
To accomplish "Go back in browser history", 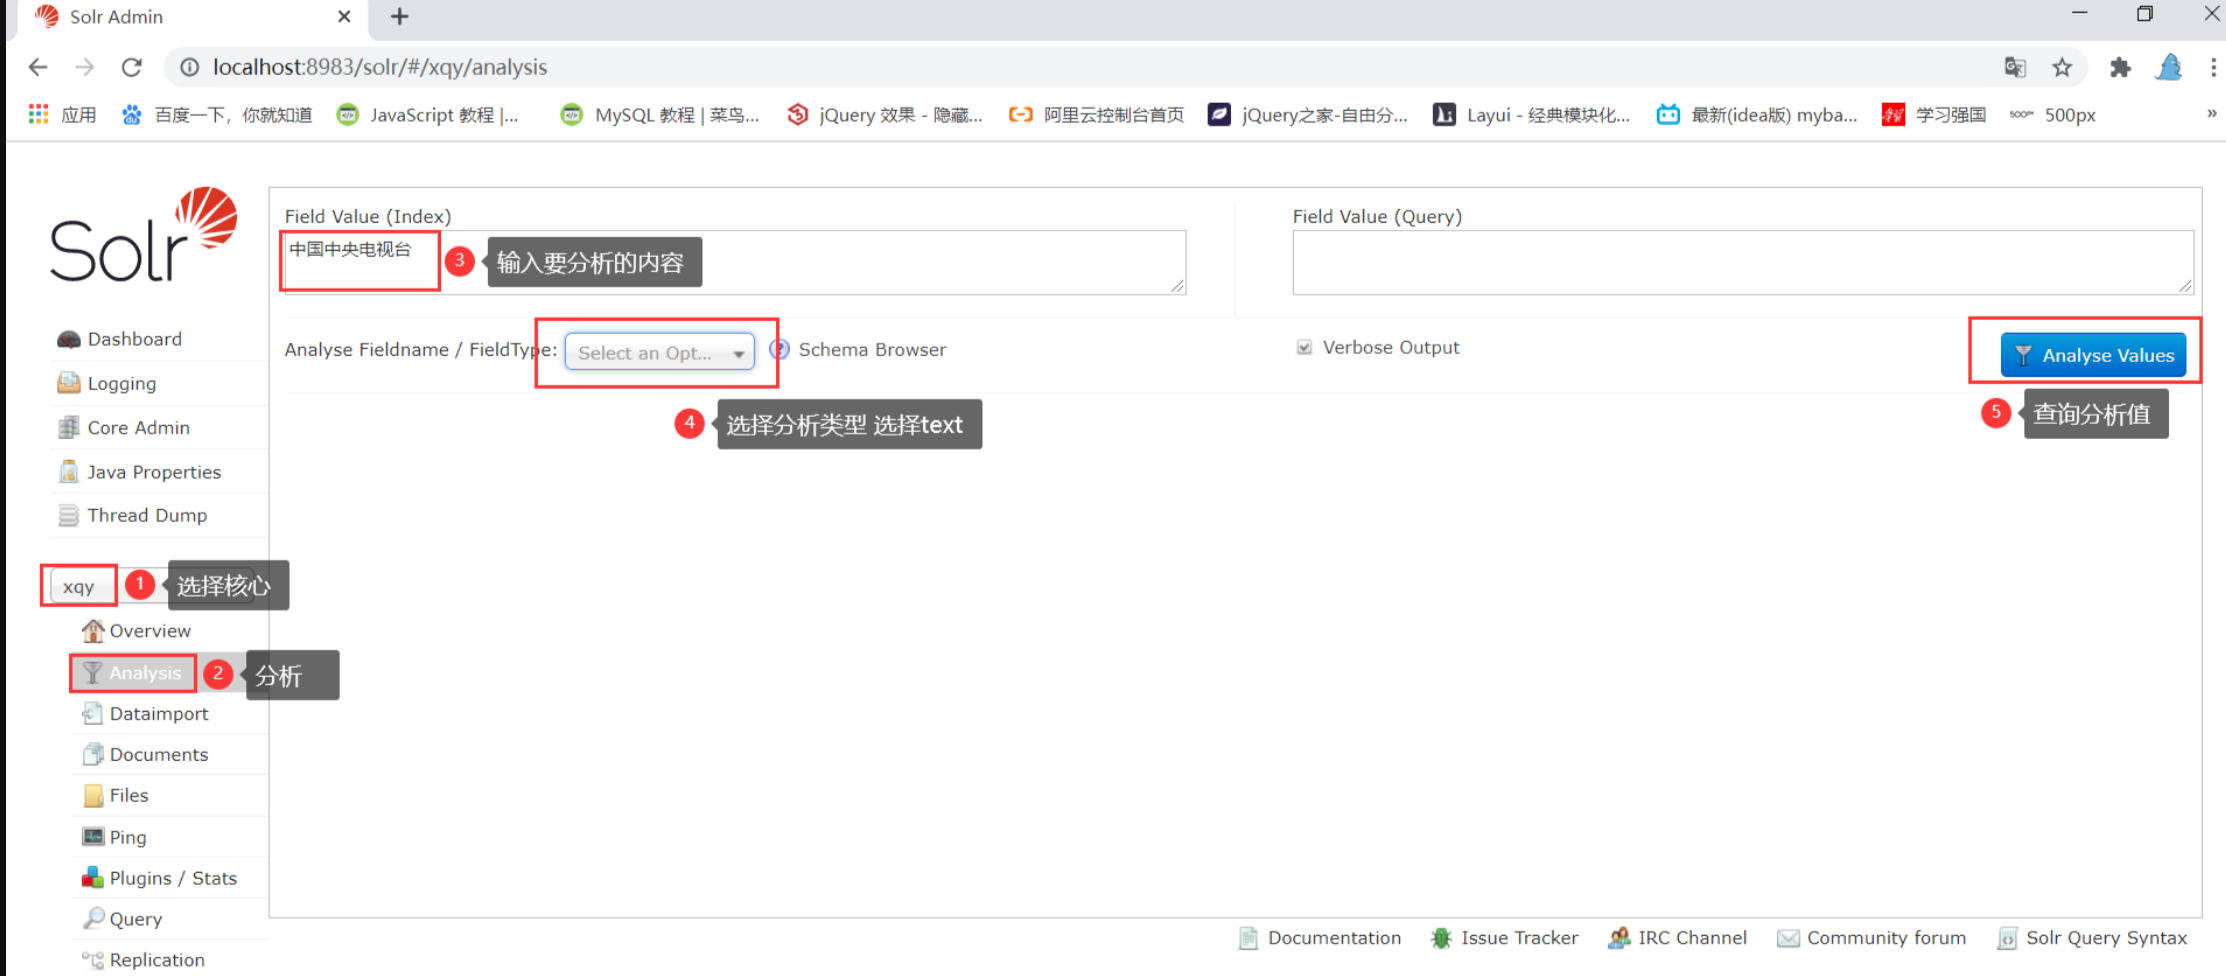I will coord(38,67).
